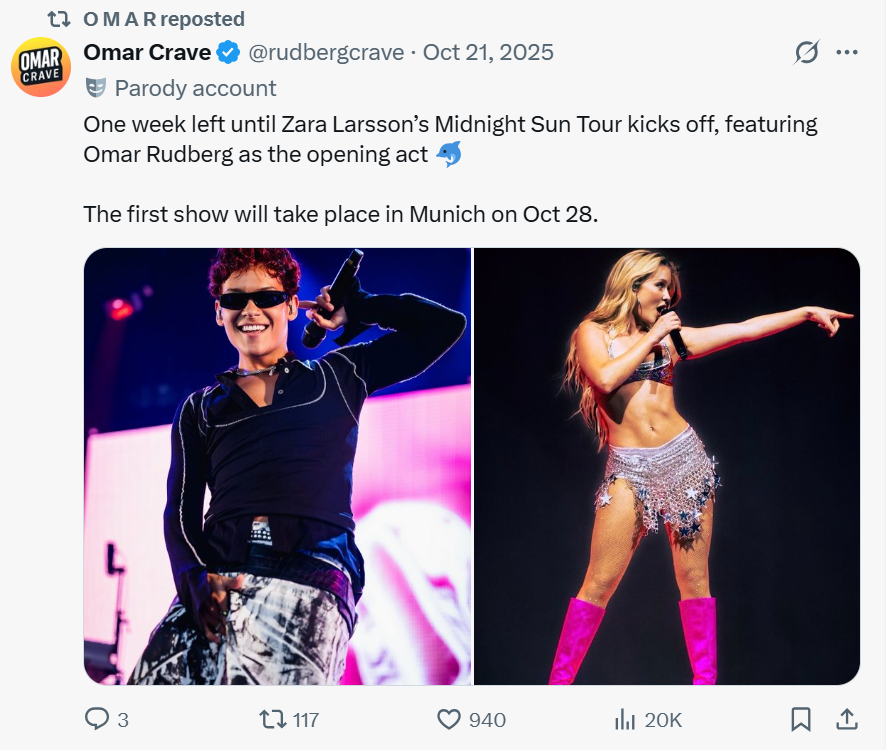The image size is (887, 750).
Task: Open view analytics showing 20K views
Action: click(x=626, y=719)
